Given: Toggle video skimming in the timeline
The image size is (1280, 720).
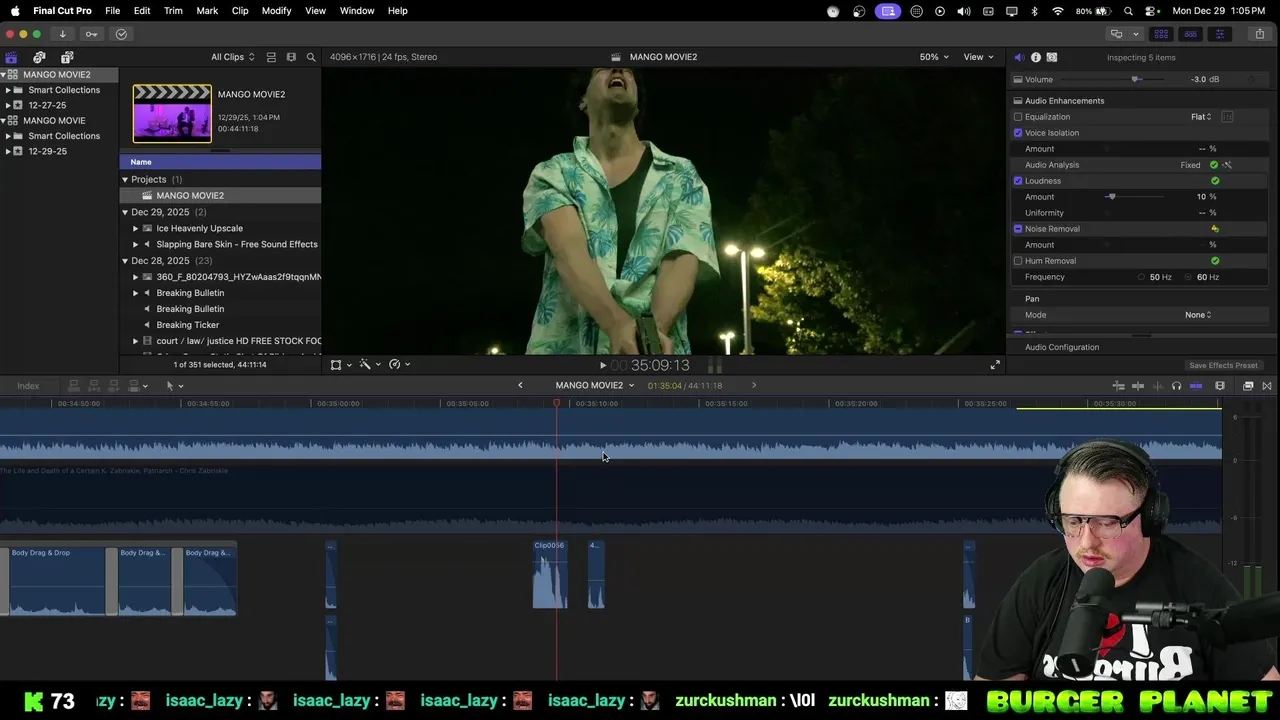Looking at the screenshot, I should (1139, 386).
